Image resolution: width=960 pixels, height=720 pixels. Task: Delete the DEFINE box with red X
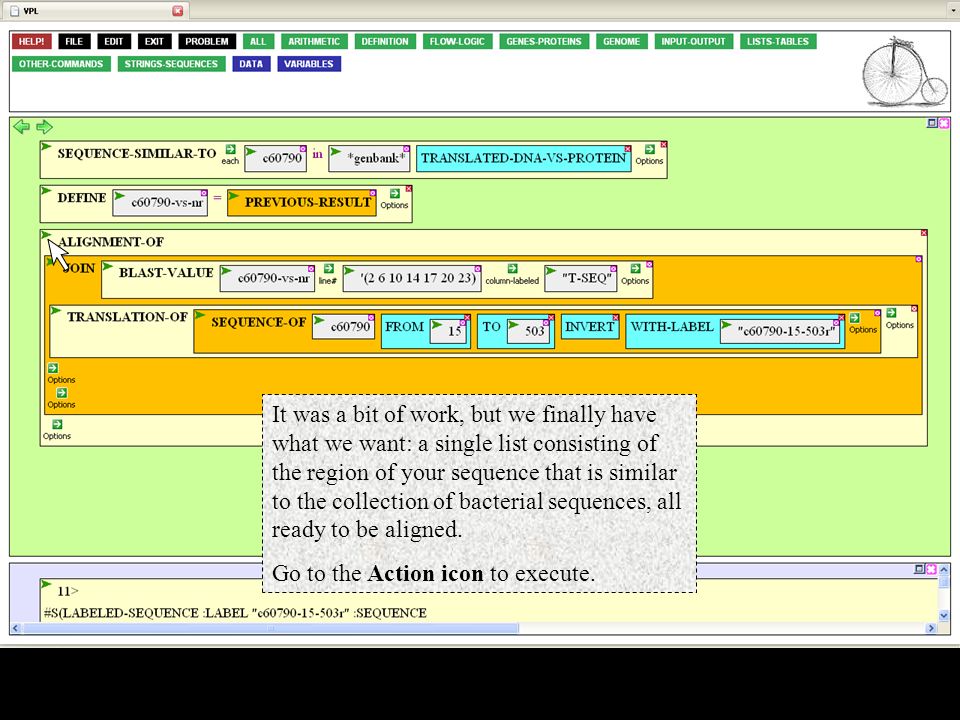tap(409, 189)
